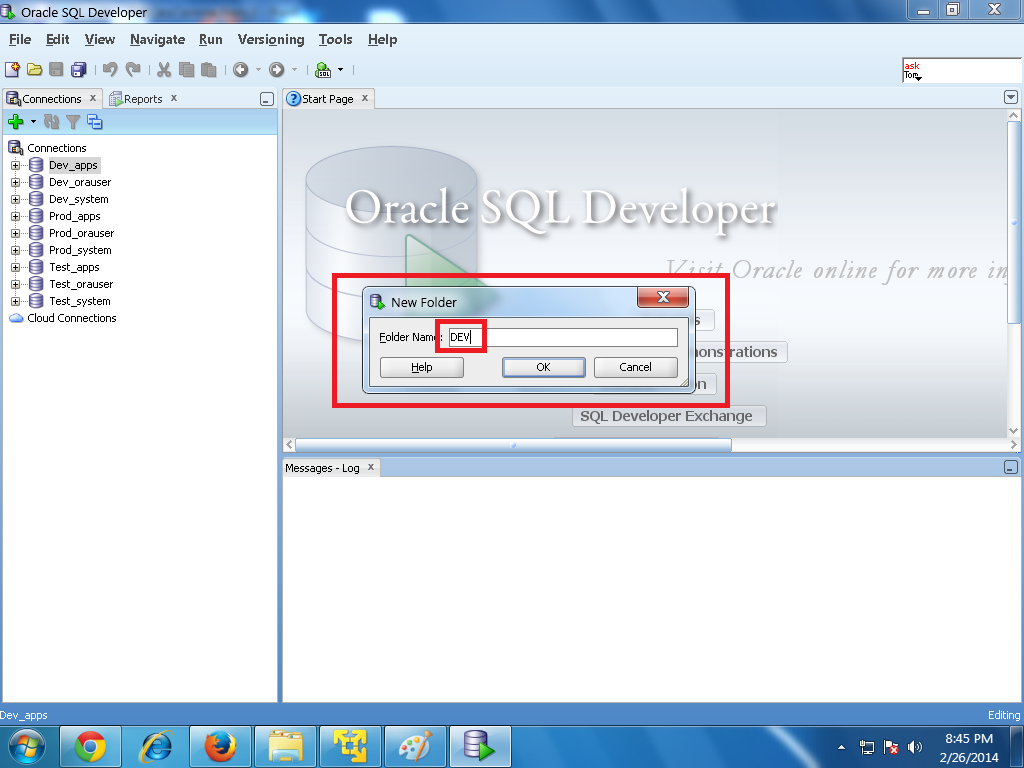Expand the Prod_system connection node
The image size is (1024, 768).
(x=15, y=250)
